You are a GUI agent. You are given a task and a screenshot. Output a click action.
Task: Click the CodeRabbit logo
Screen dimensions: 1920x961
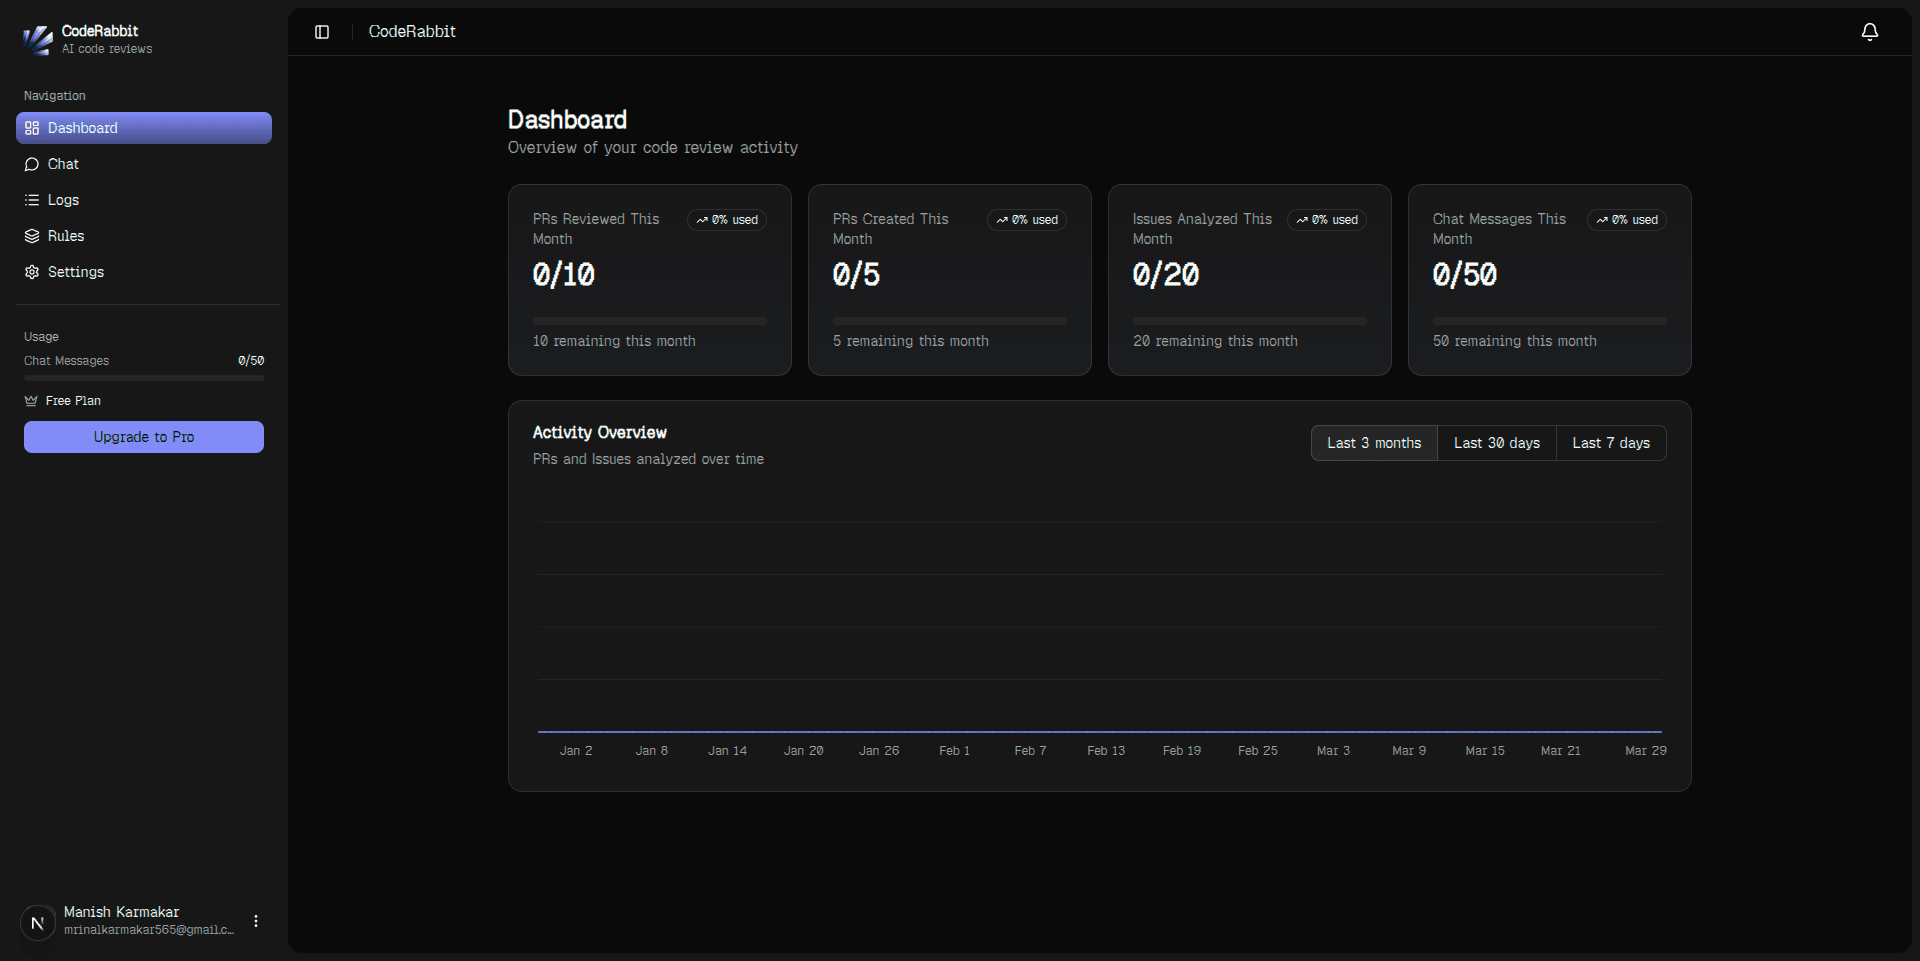click(x=38, y=40)
